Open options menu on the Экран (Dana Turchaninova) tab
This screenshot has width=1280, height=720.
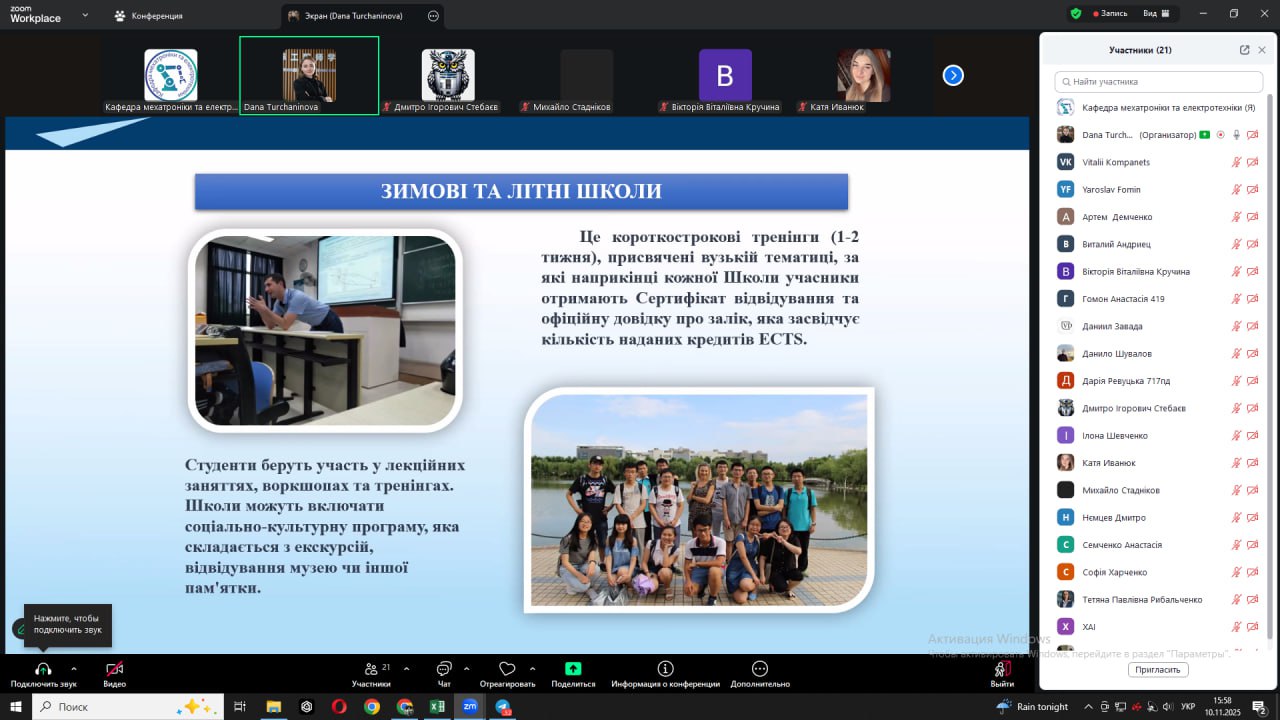coord(433,16)
